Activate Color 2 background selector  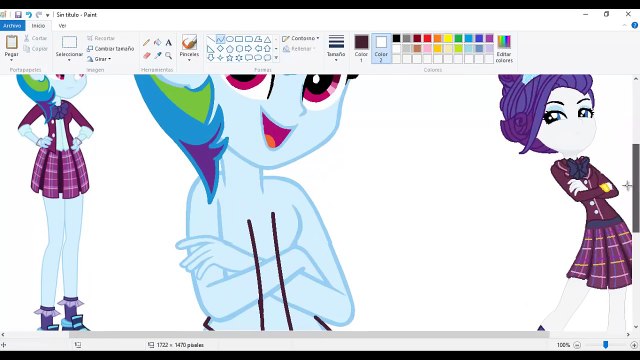(381, 48)
